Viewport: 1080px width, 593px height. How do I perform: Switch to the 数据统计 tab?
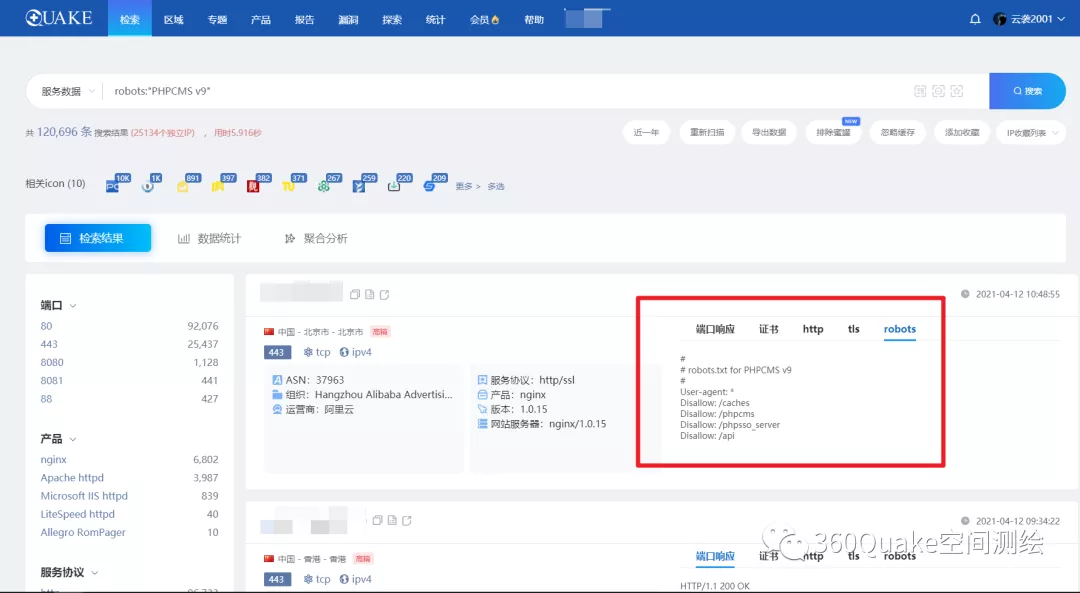[210, 238]
